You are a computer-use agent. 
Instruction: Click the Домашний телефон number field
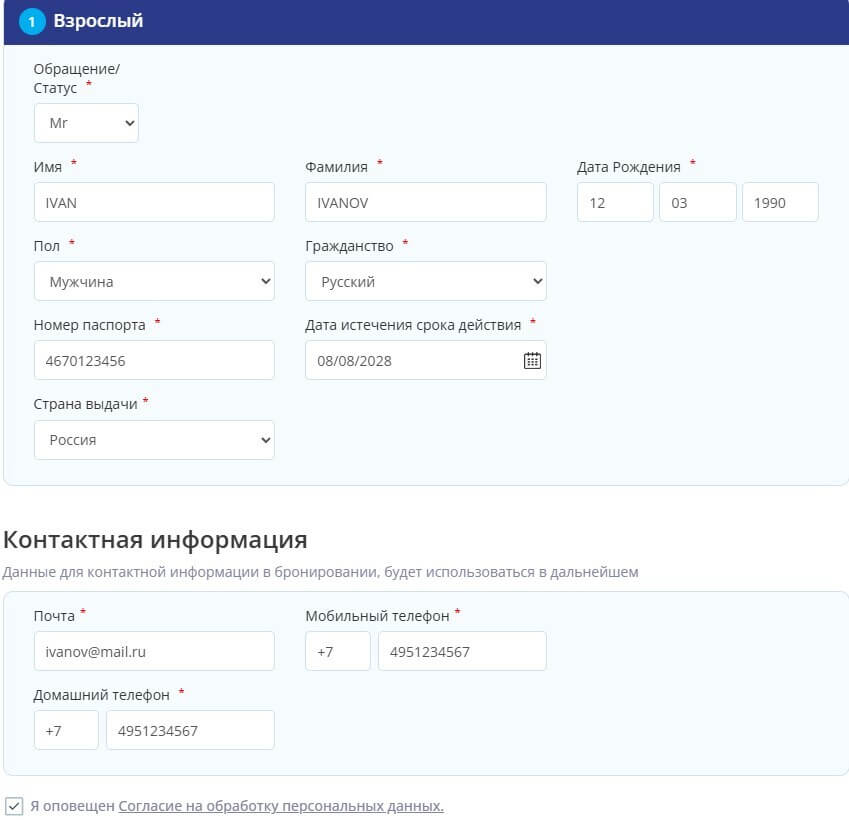point(191,730)
